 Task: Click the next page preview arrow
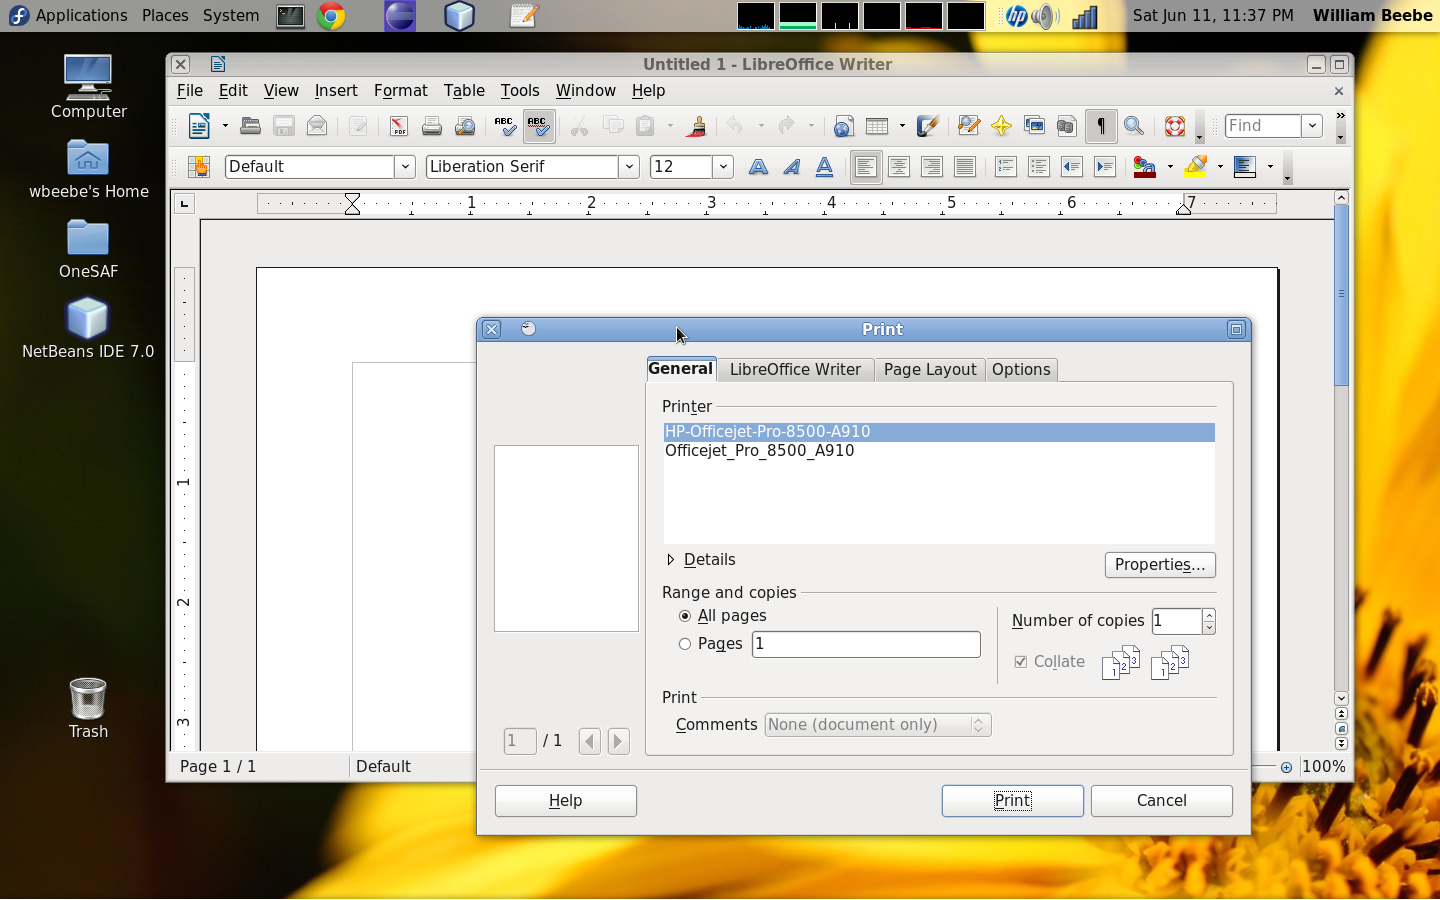619,741
